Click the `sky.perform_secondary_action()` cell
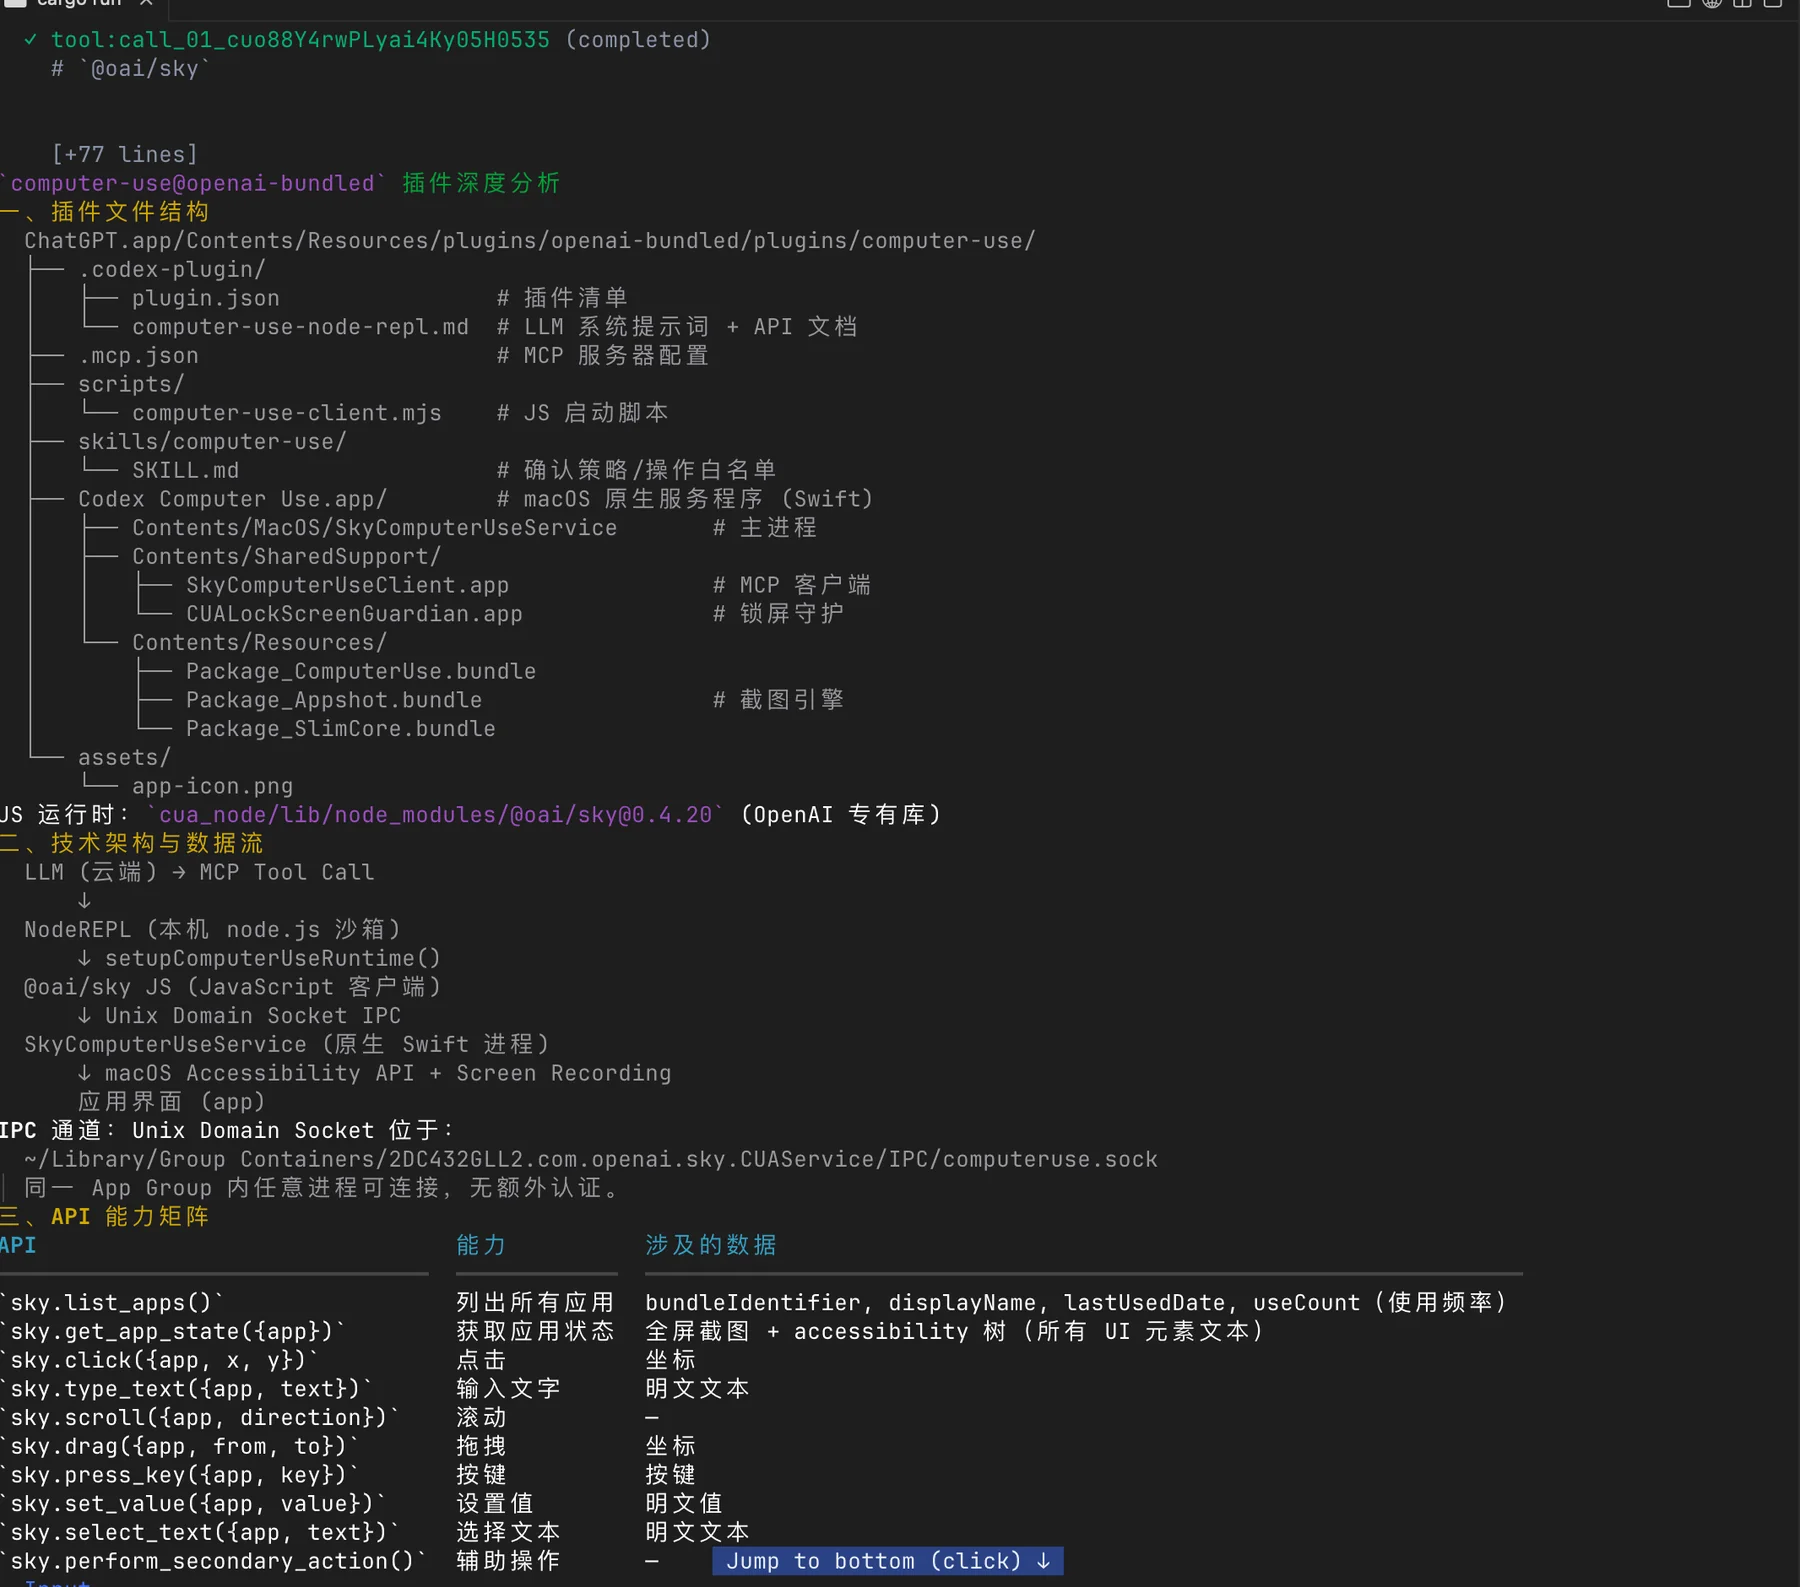The width and height of the screenshot is (1800, 1587). coord(213,1561)
